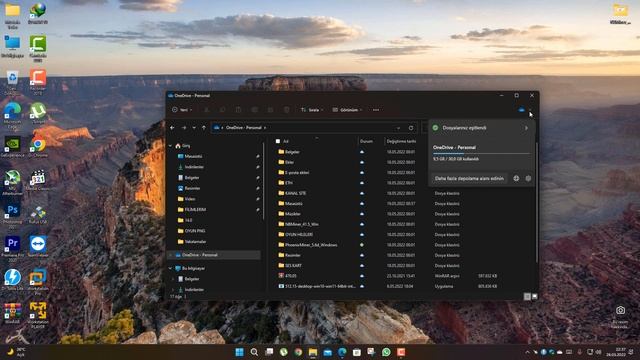The height and width of the screenshot is (360, 640).
Task: Expand address bar history chevron
Action: (398, 128)
